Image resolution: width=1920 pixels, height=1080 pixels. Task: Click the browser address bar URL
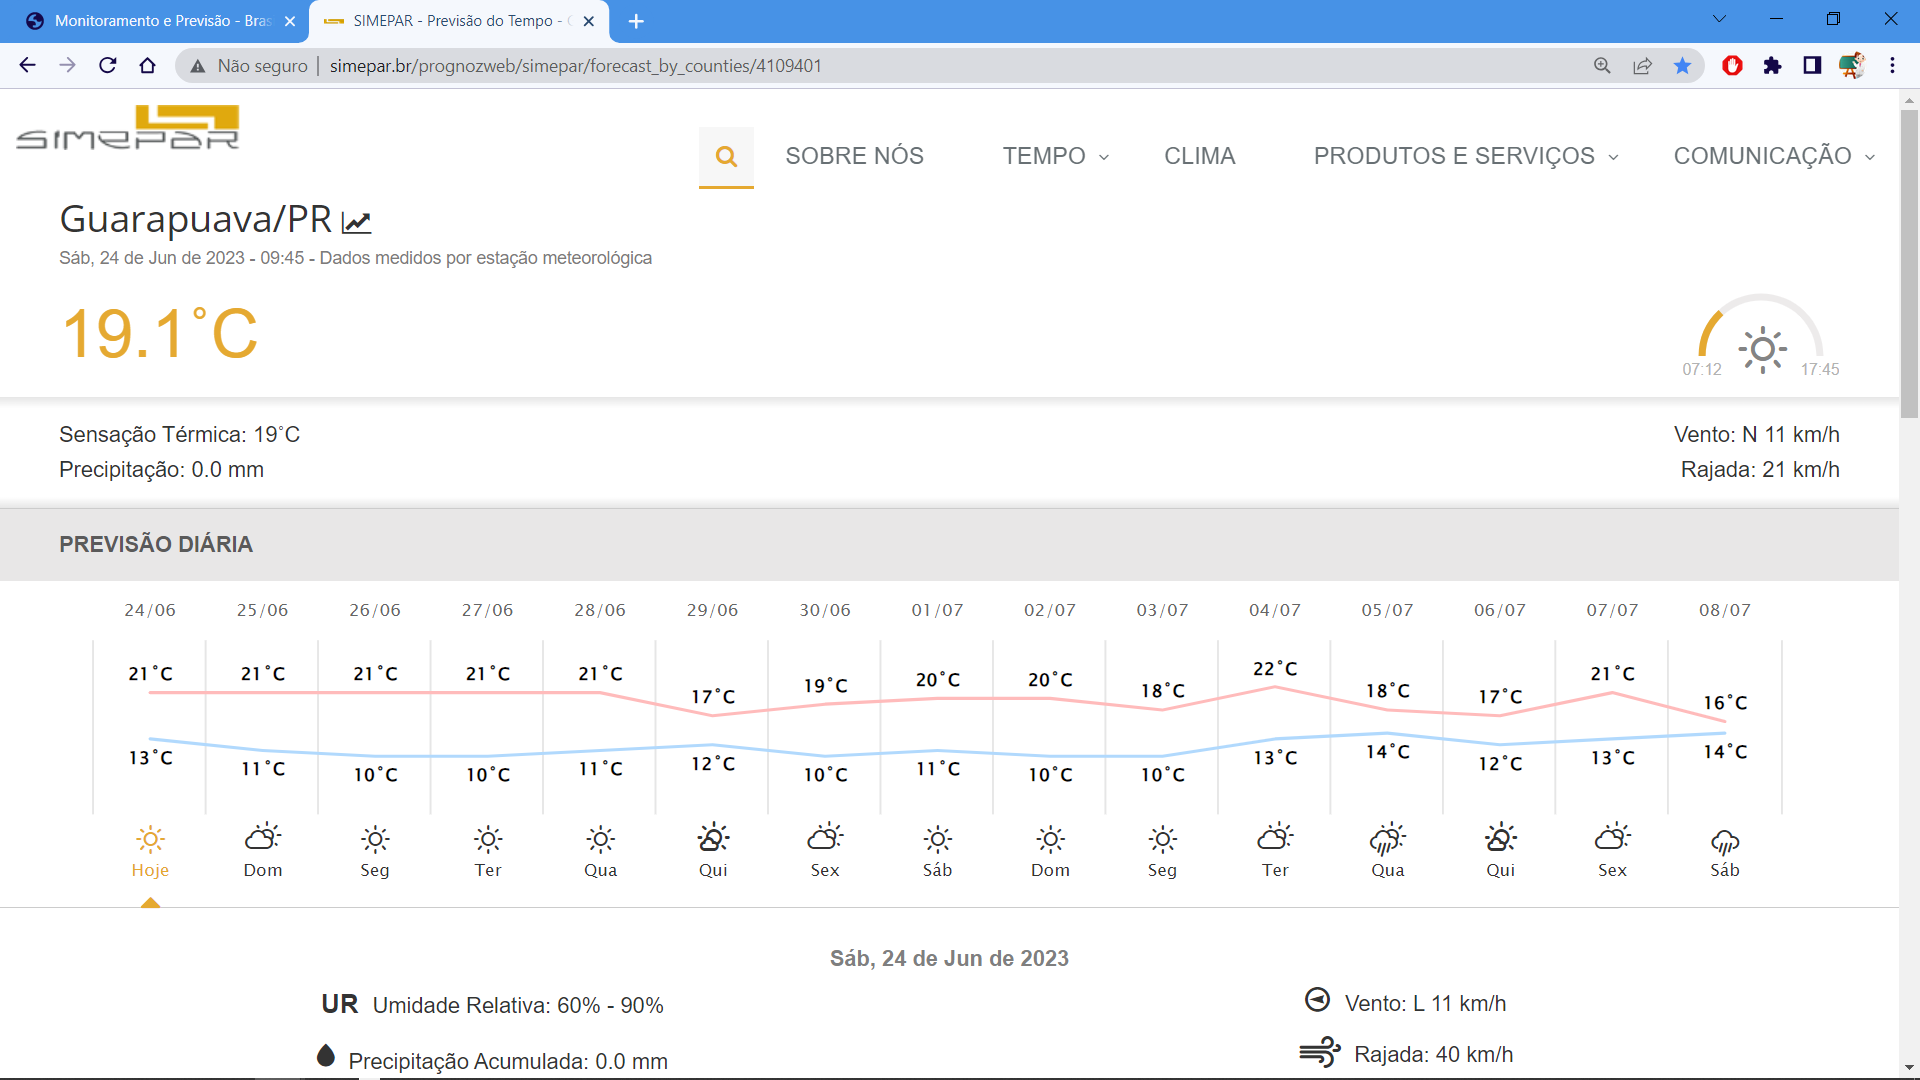click(575, 66)
